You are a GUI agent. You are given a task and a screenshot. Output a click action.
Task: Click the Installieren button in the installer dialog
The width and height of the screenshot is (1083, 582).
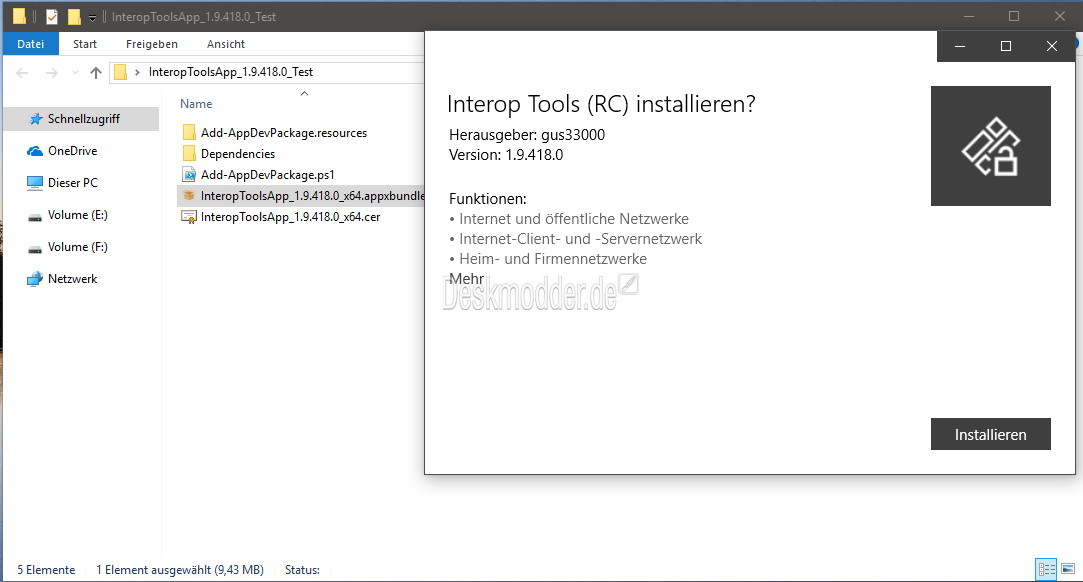point(990,434)
